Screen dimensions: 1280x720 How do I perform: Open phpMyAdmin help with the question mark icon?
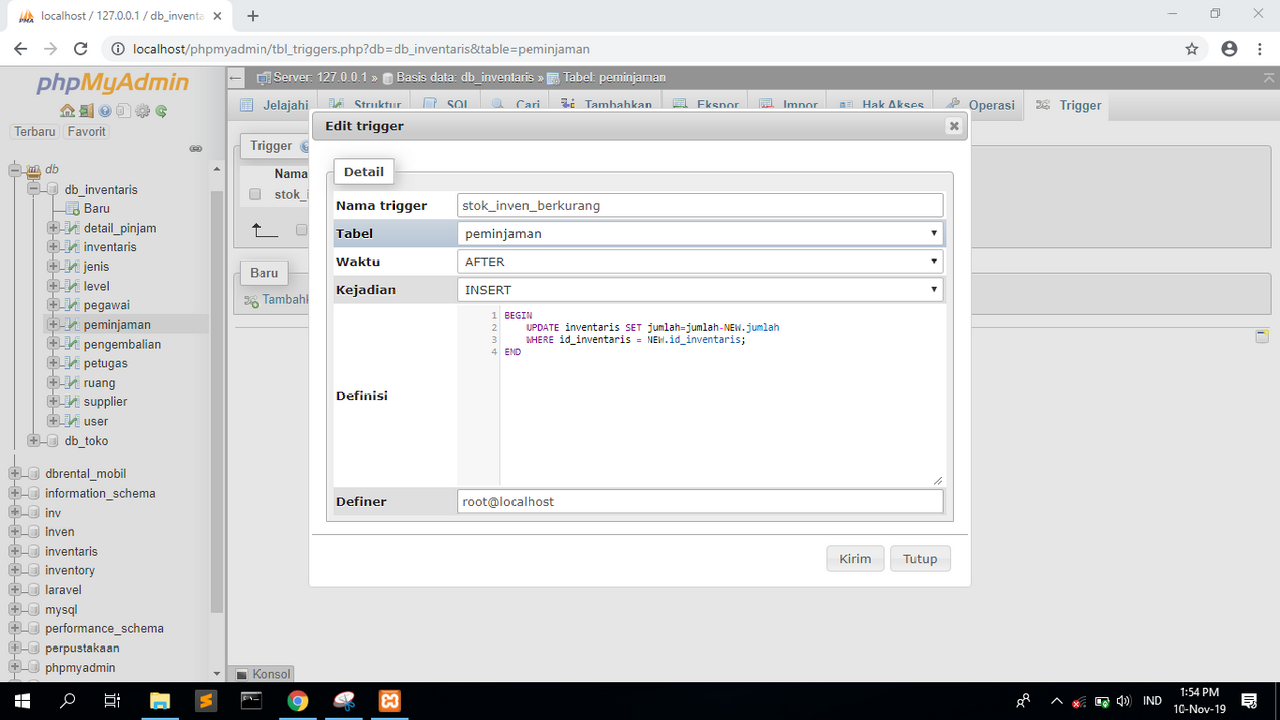pos(105,110)
